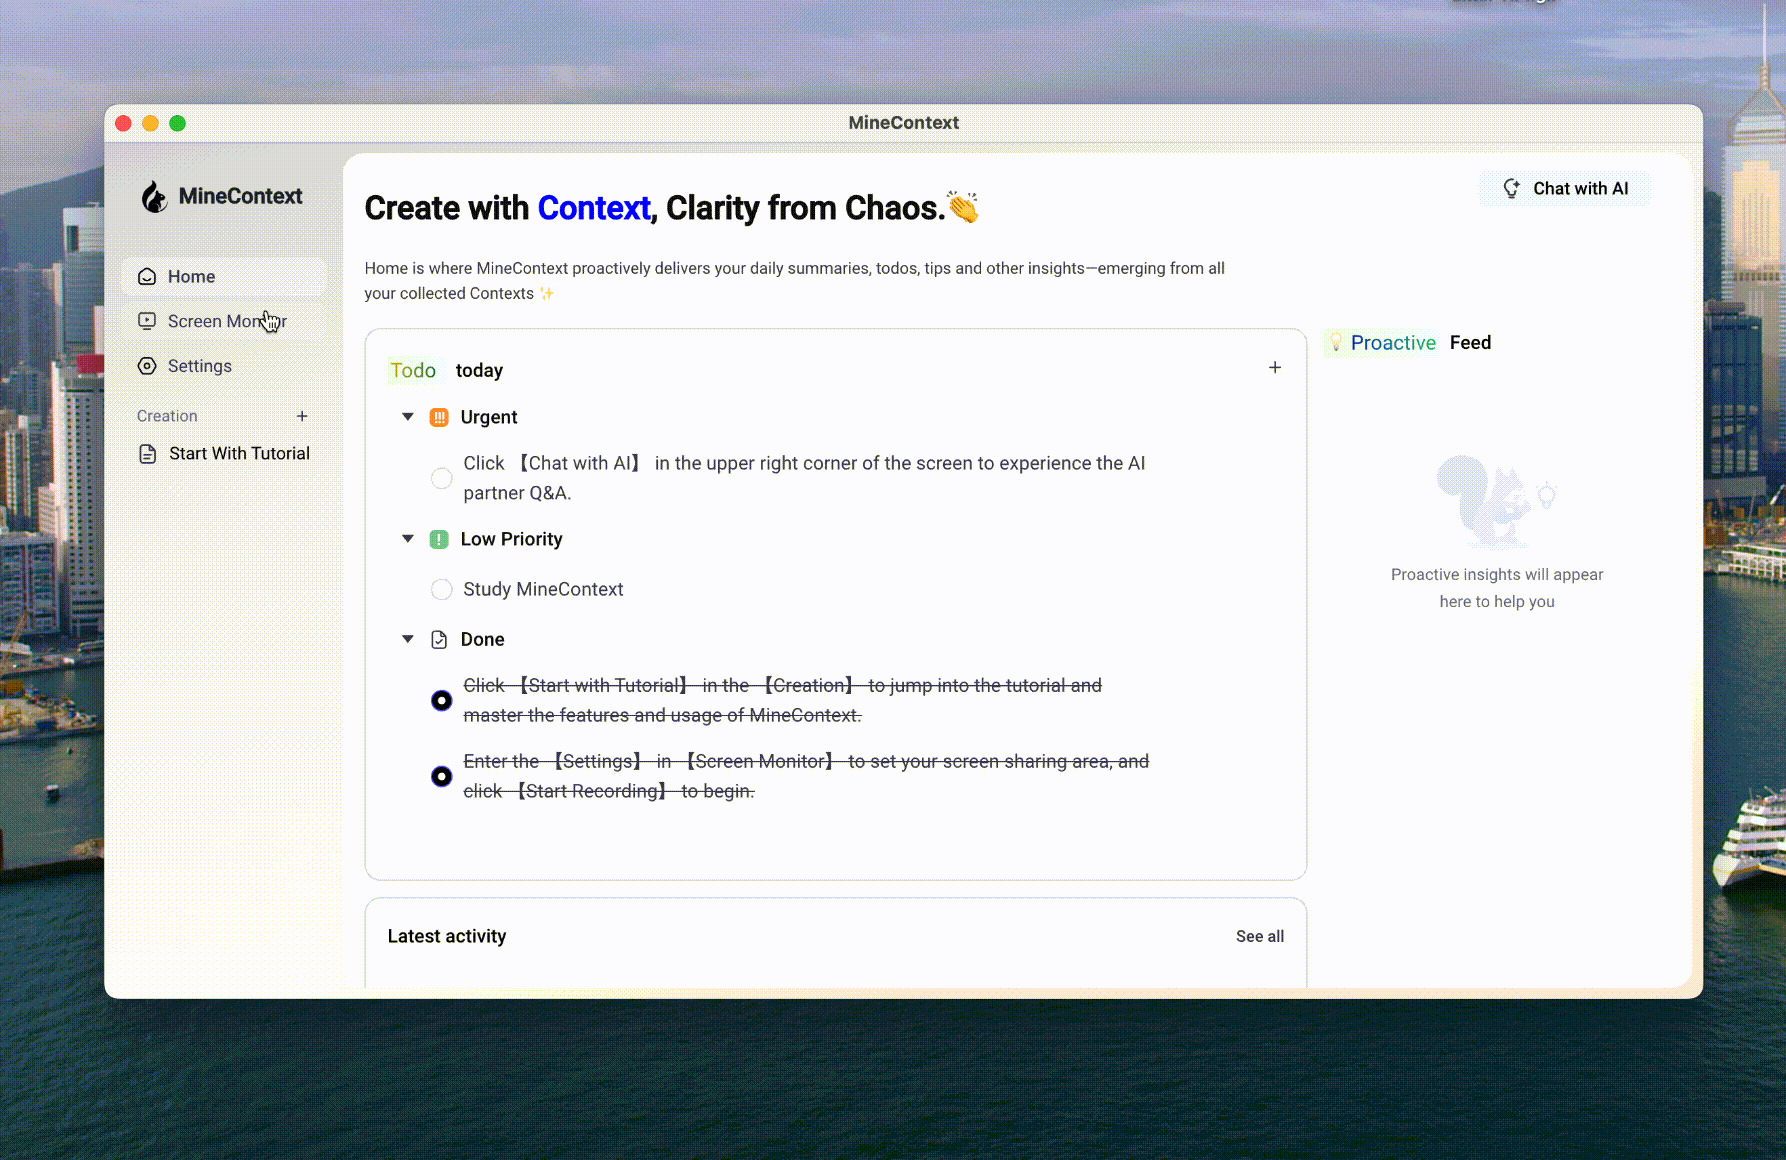
Task: See all latest activity
Action: 1259,937
